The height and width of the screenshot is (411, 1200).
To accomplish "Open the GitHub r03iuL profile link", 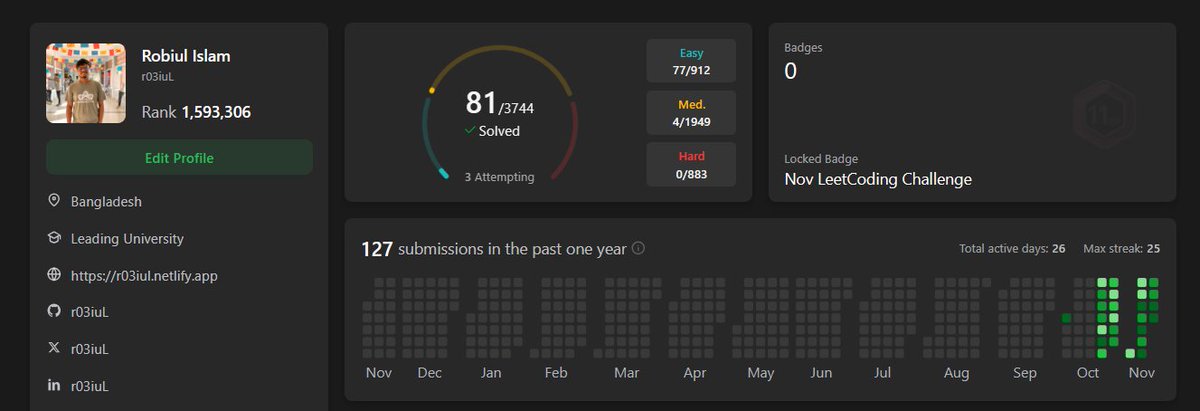I will [90, 312].
